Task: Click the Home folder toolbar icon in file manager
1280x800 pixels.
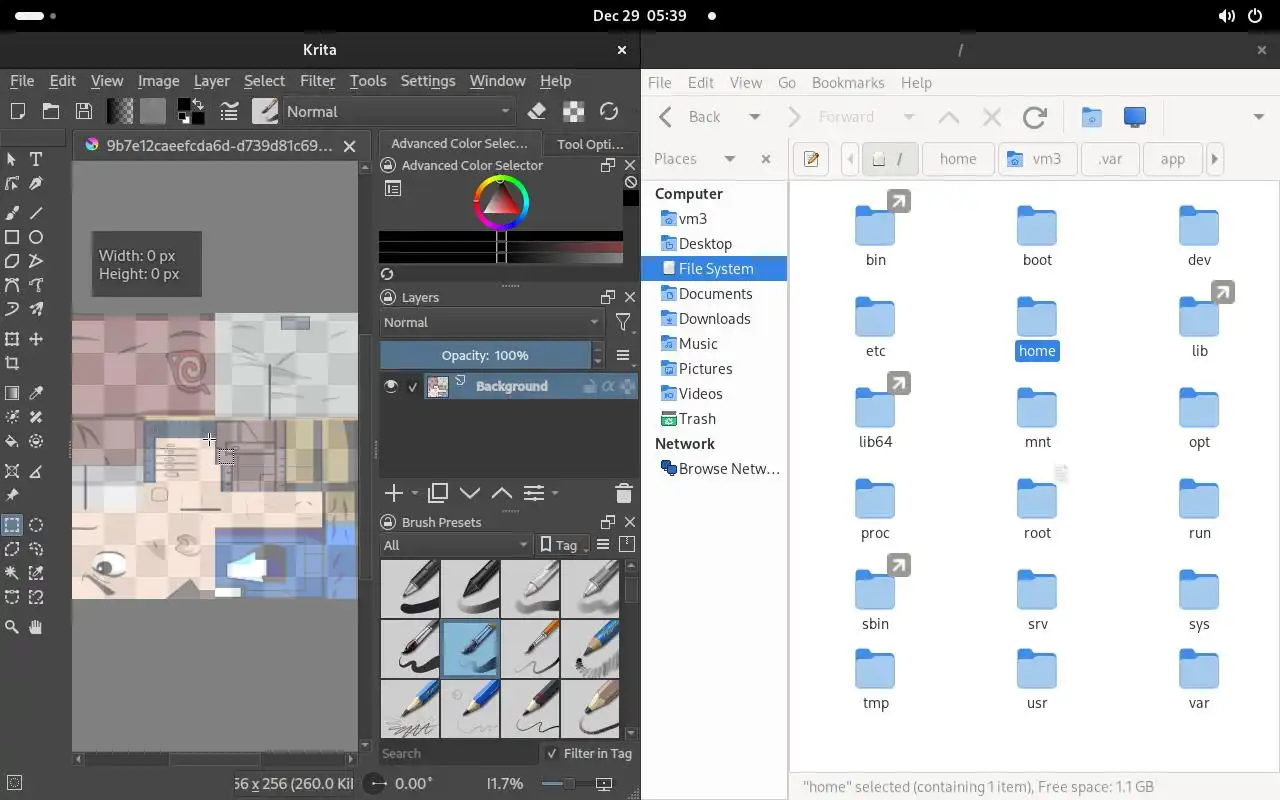Action: point(1091,117)
